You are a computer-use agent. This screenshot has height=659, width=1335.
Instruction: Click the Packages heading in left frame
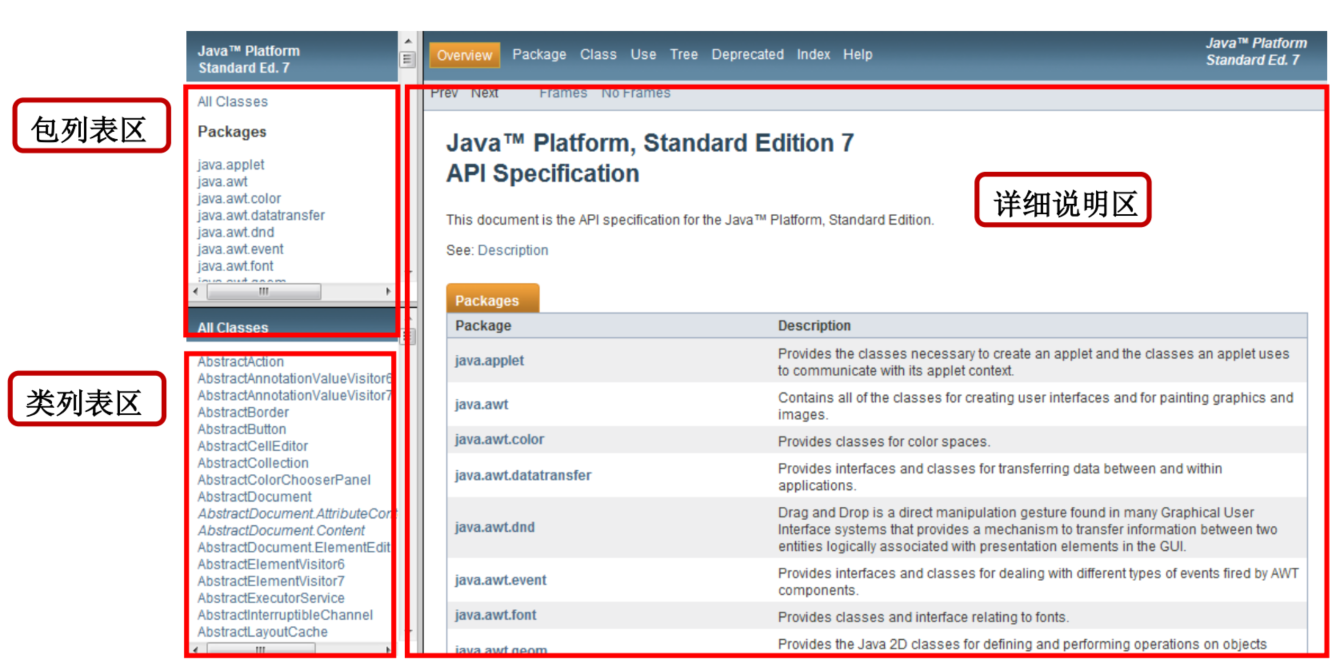232,132
